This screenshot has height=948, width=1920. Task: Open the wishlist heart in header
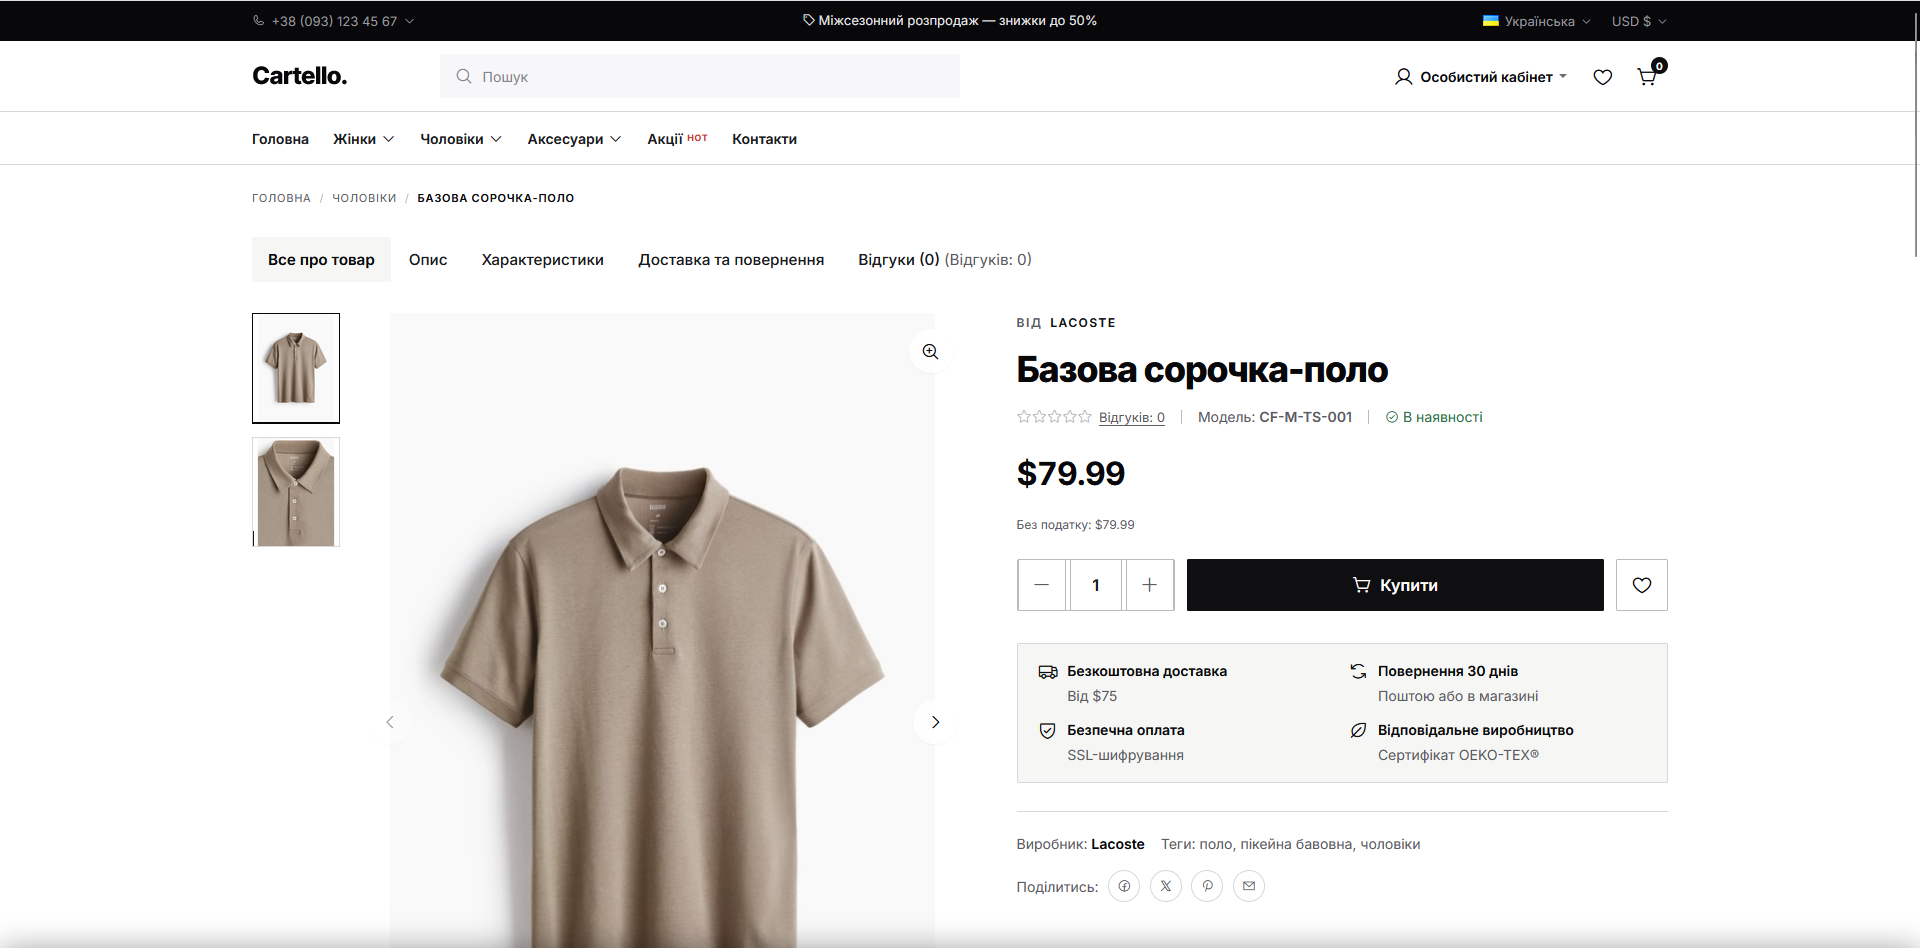point(1603,77)
